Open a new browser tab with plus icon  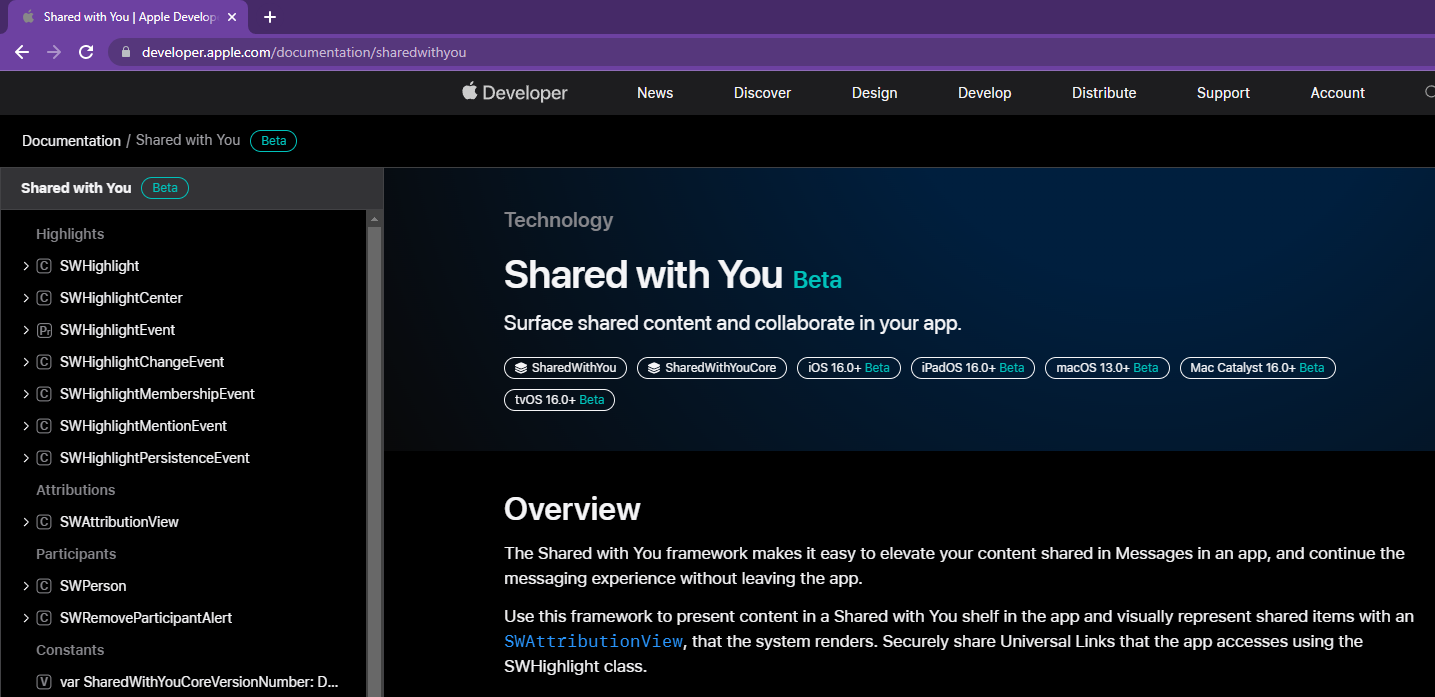click(270, 17)
